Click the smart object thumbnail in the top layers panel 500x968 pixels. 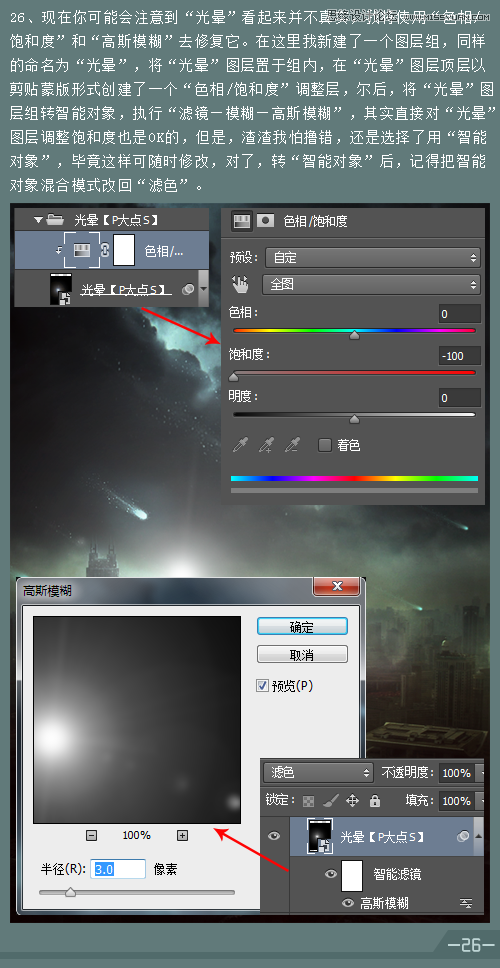[60, 289]
